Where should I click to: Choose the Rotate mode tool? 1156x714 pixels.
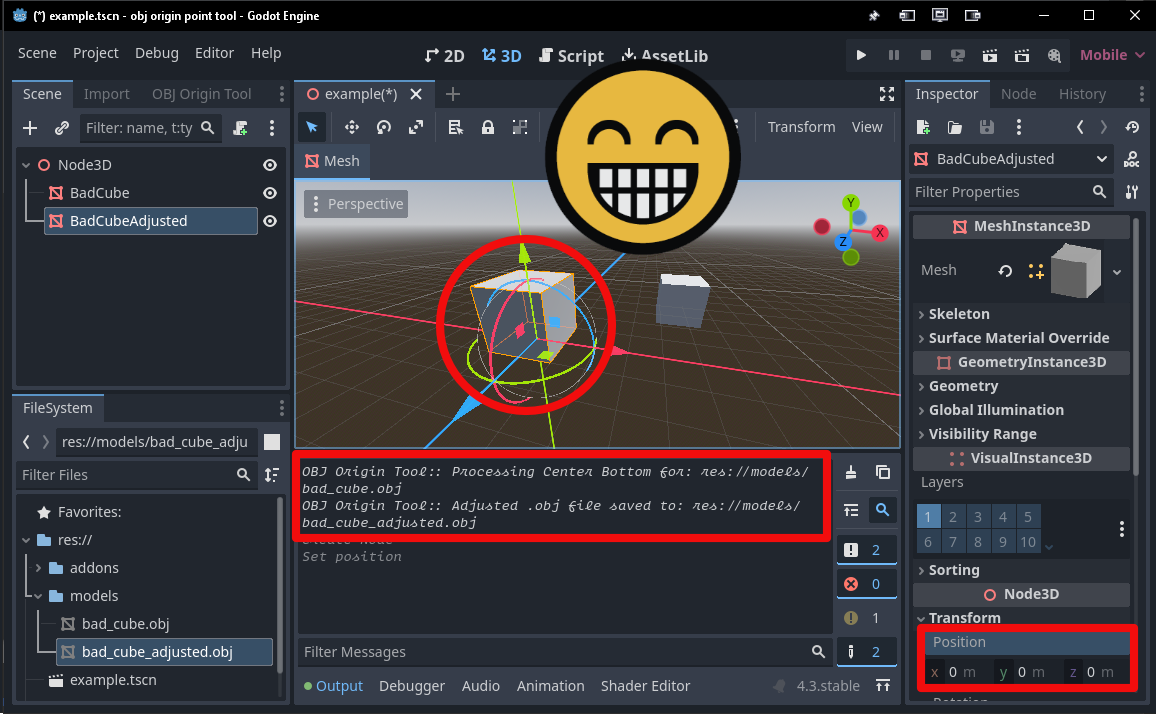pyautogui.click(x=383, y=127)
